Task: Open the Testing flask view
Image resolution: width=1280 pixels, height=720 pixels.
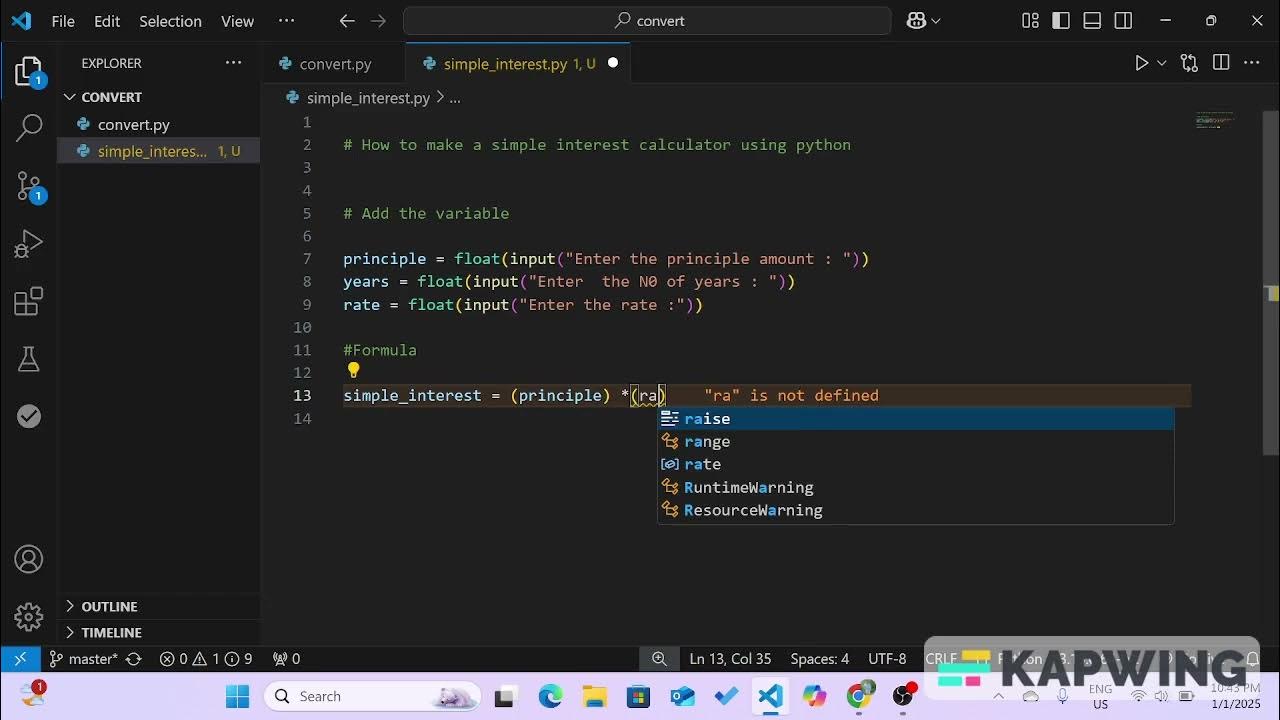Action: coord(29,359)
